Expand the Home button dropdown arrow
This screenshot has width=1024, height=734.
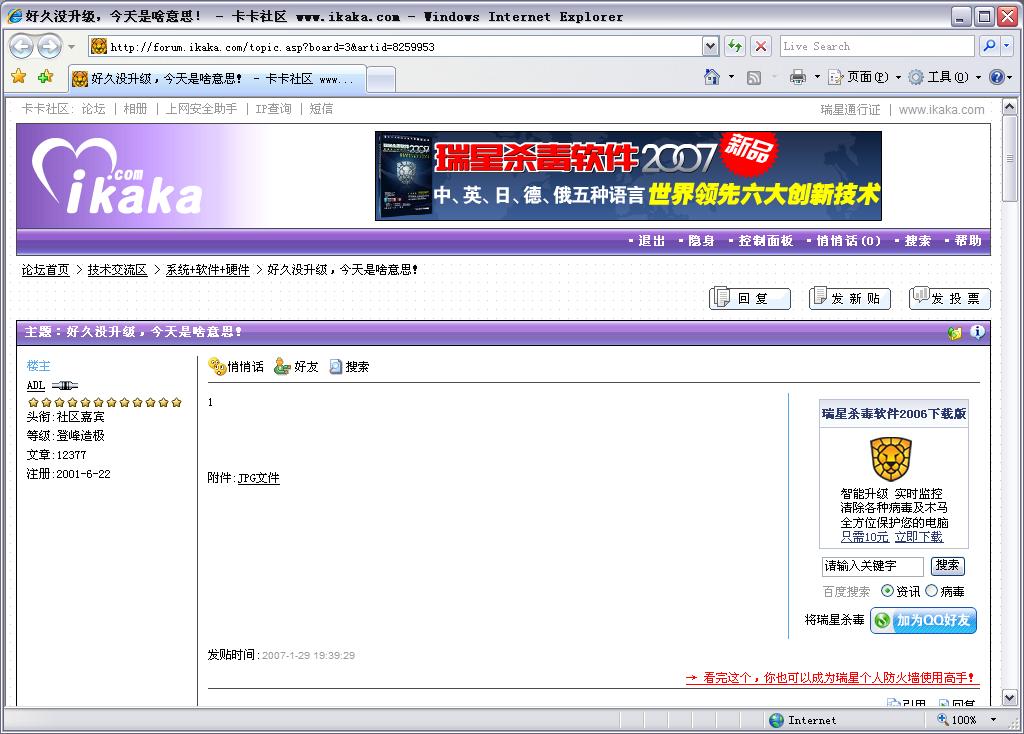click(x=731, y=77)
